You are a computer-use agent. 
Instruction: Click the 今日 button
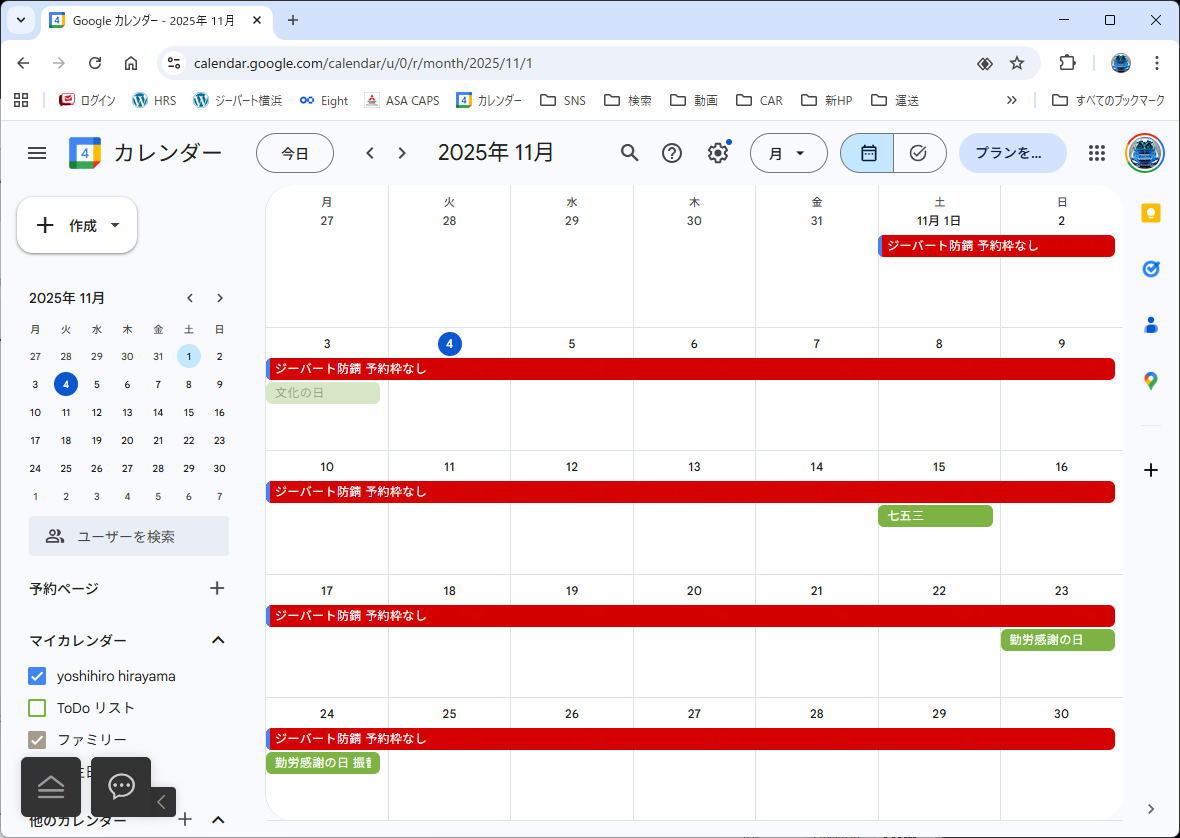point(295,153)
